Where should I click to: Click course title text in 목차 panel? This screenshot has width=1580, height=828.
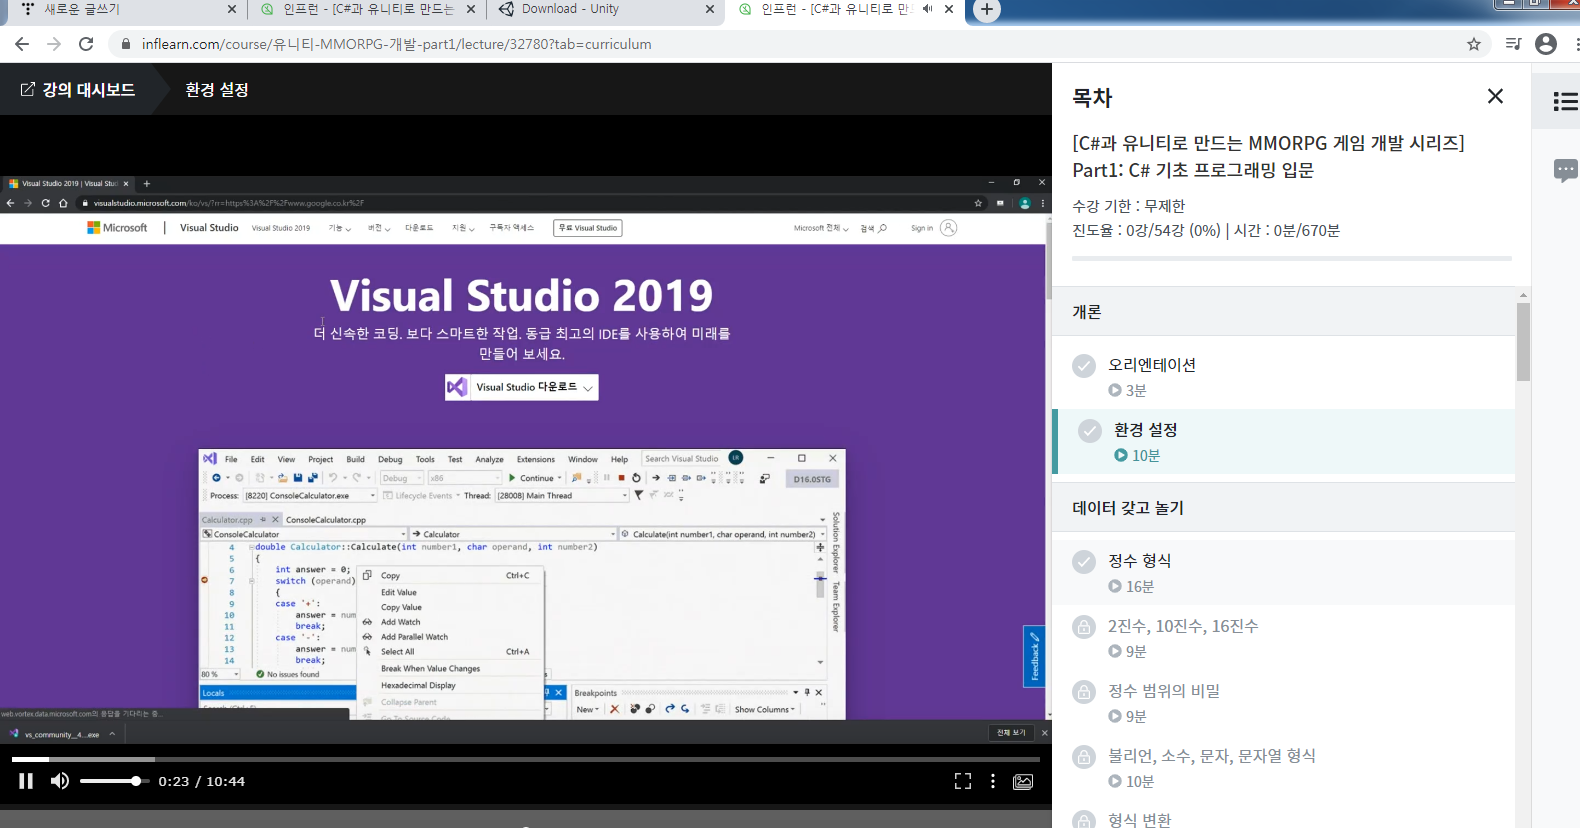point(1268,156)
